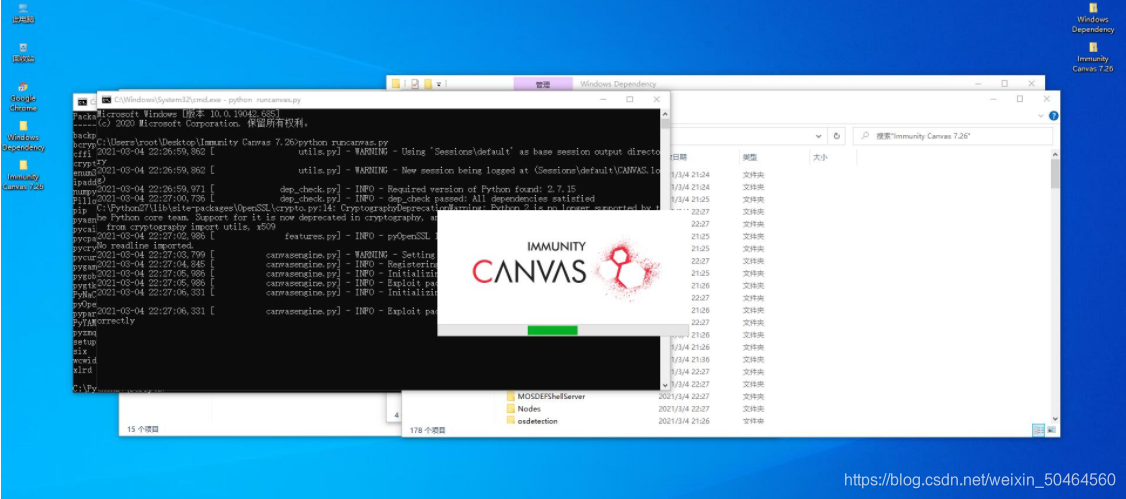Image resolution: width=1126 pixels, height=499 pixels.
Task: Click the osdetection folder icon
Action: click(x=511, y=421)
